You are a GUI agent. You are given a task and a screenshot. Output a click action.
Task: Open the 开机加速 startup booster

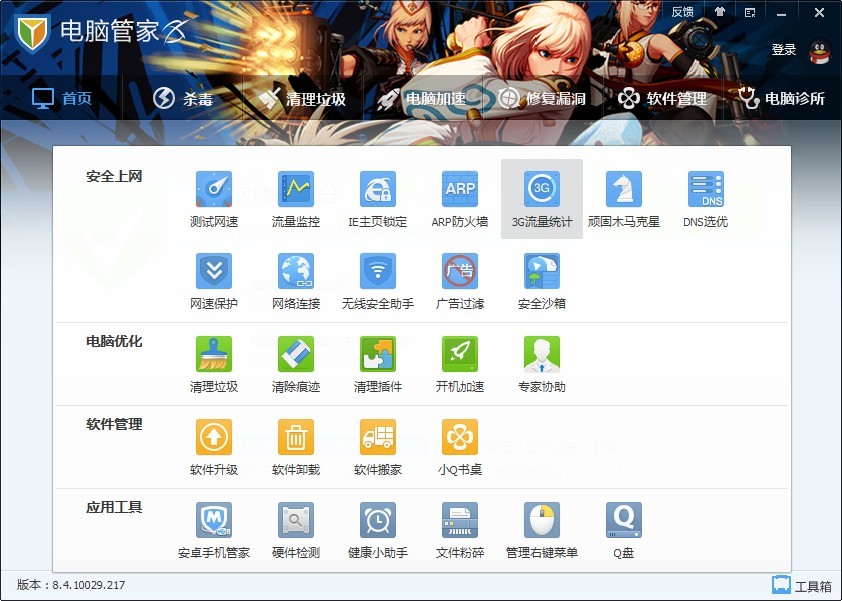pyautogui.click(x=460, y=354)
